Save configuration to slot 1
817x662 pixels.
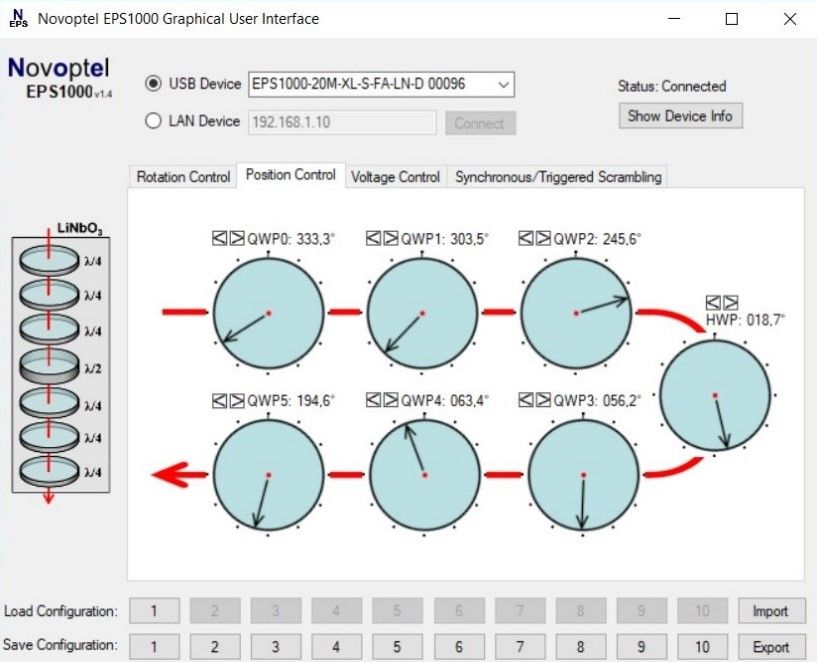[154, 646]
